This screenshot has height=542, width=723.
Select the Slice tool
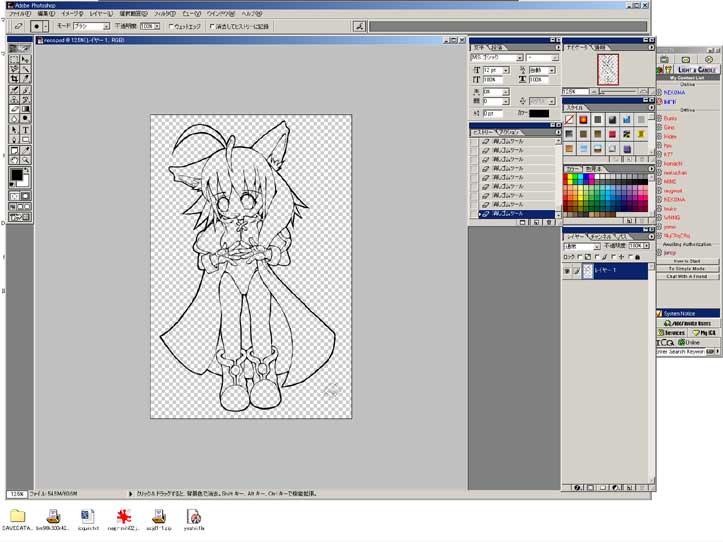(x=25, y=78)
